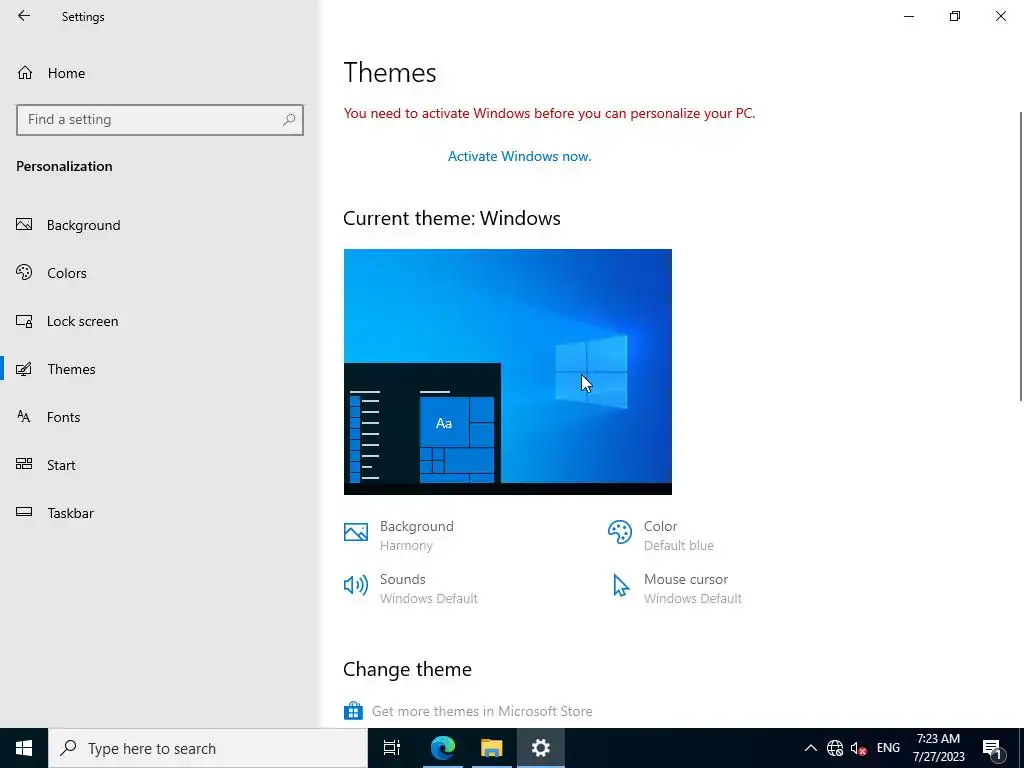Click the Themes icon in the sidebar
Viewport: 1024px width, 768px height.
[24, 369]
